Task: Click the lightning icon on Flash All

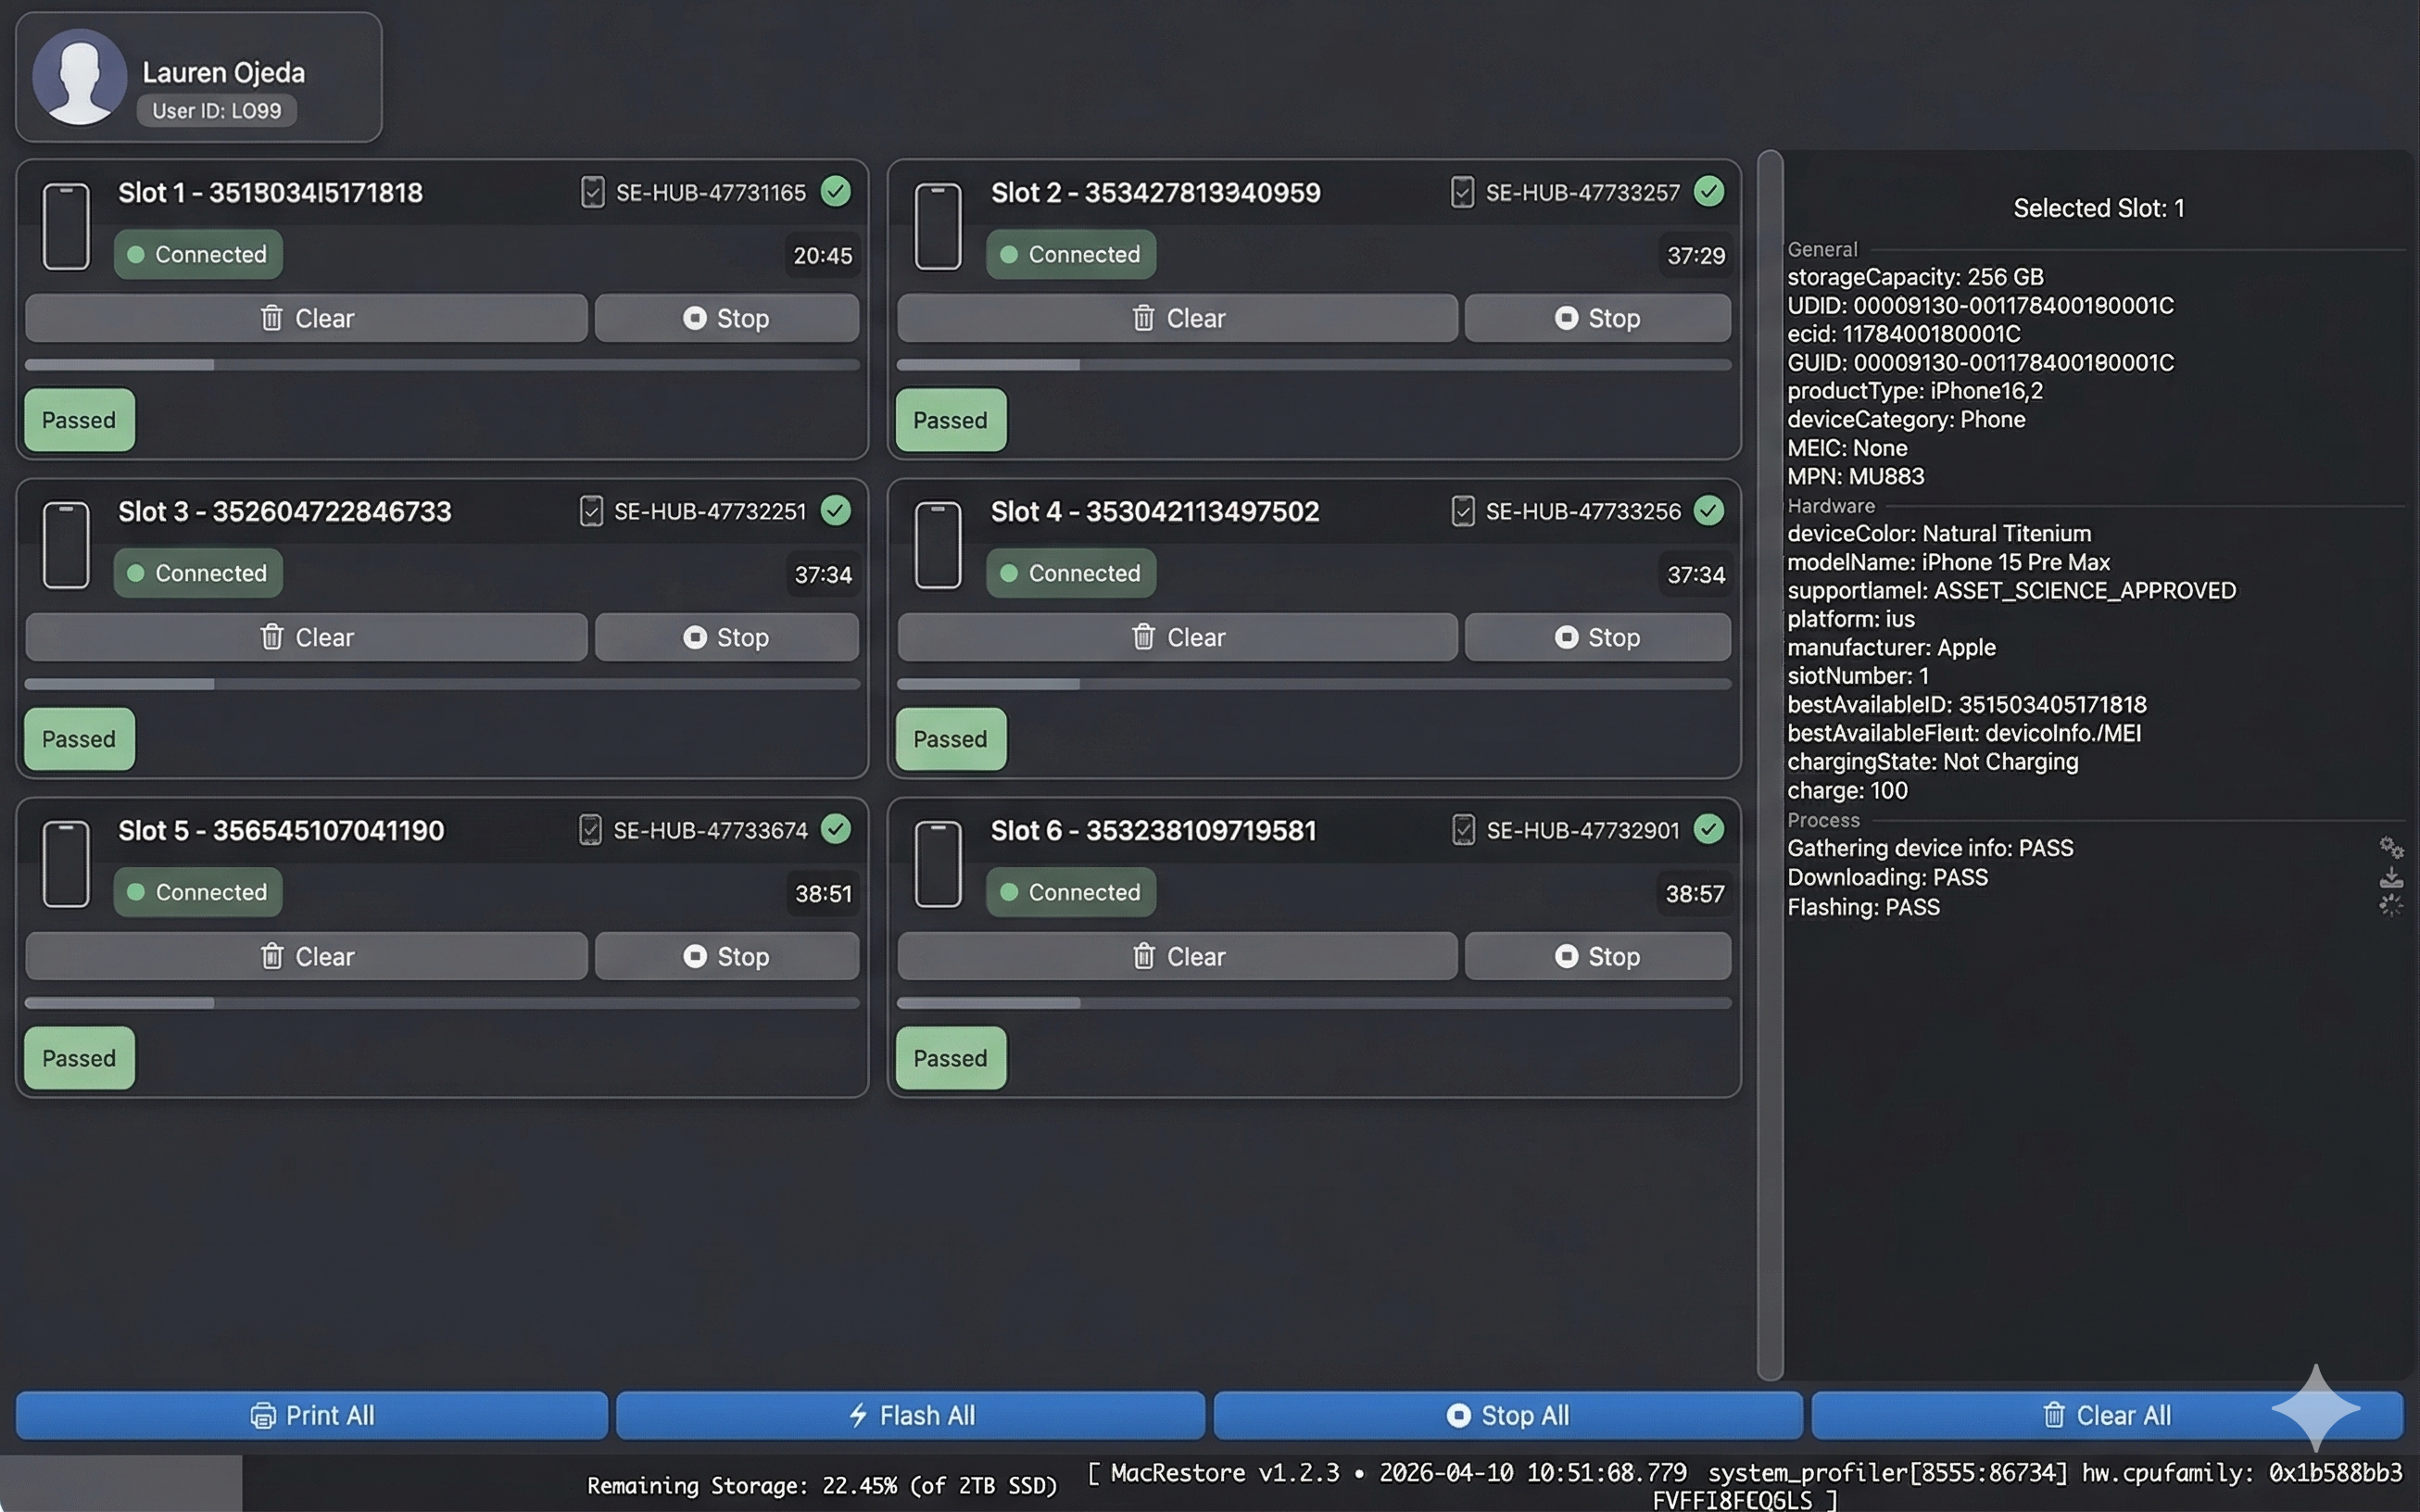Action: point(858,1415)
